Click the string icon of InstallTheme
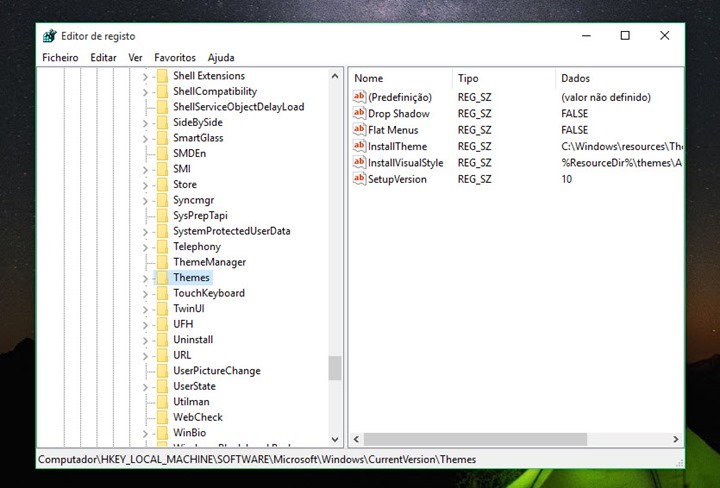Viewport: 720px width, 488px height. pyautogui.click(x=359, y=146)
